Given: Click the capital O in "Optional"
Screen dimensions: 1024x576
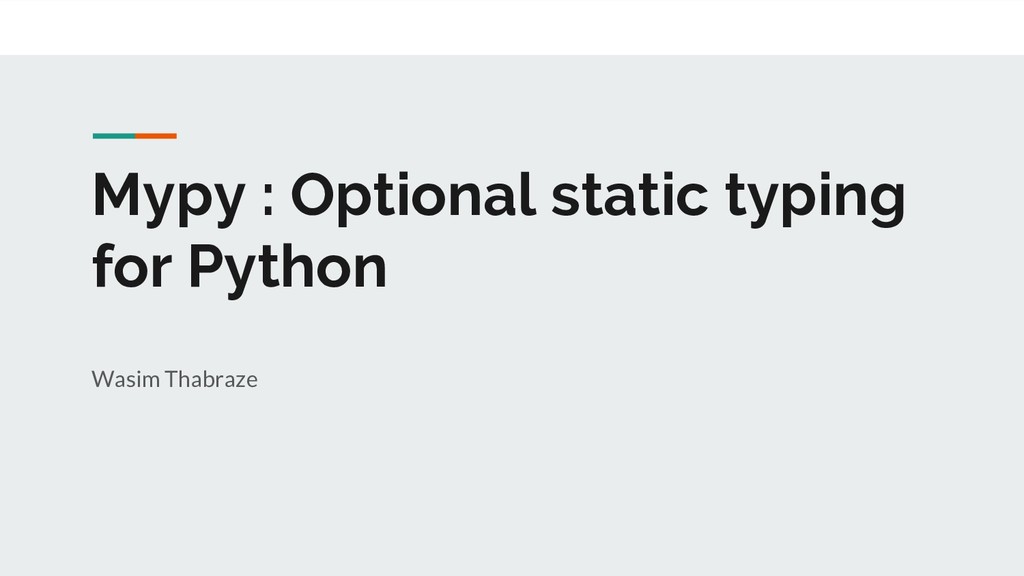Looking at the screenshot, I should click(313, 195).
